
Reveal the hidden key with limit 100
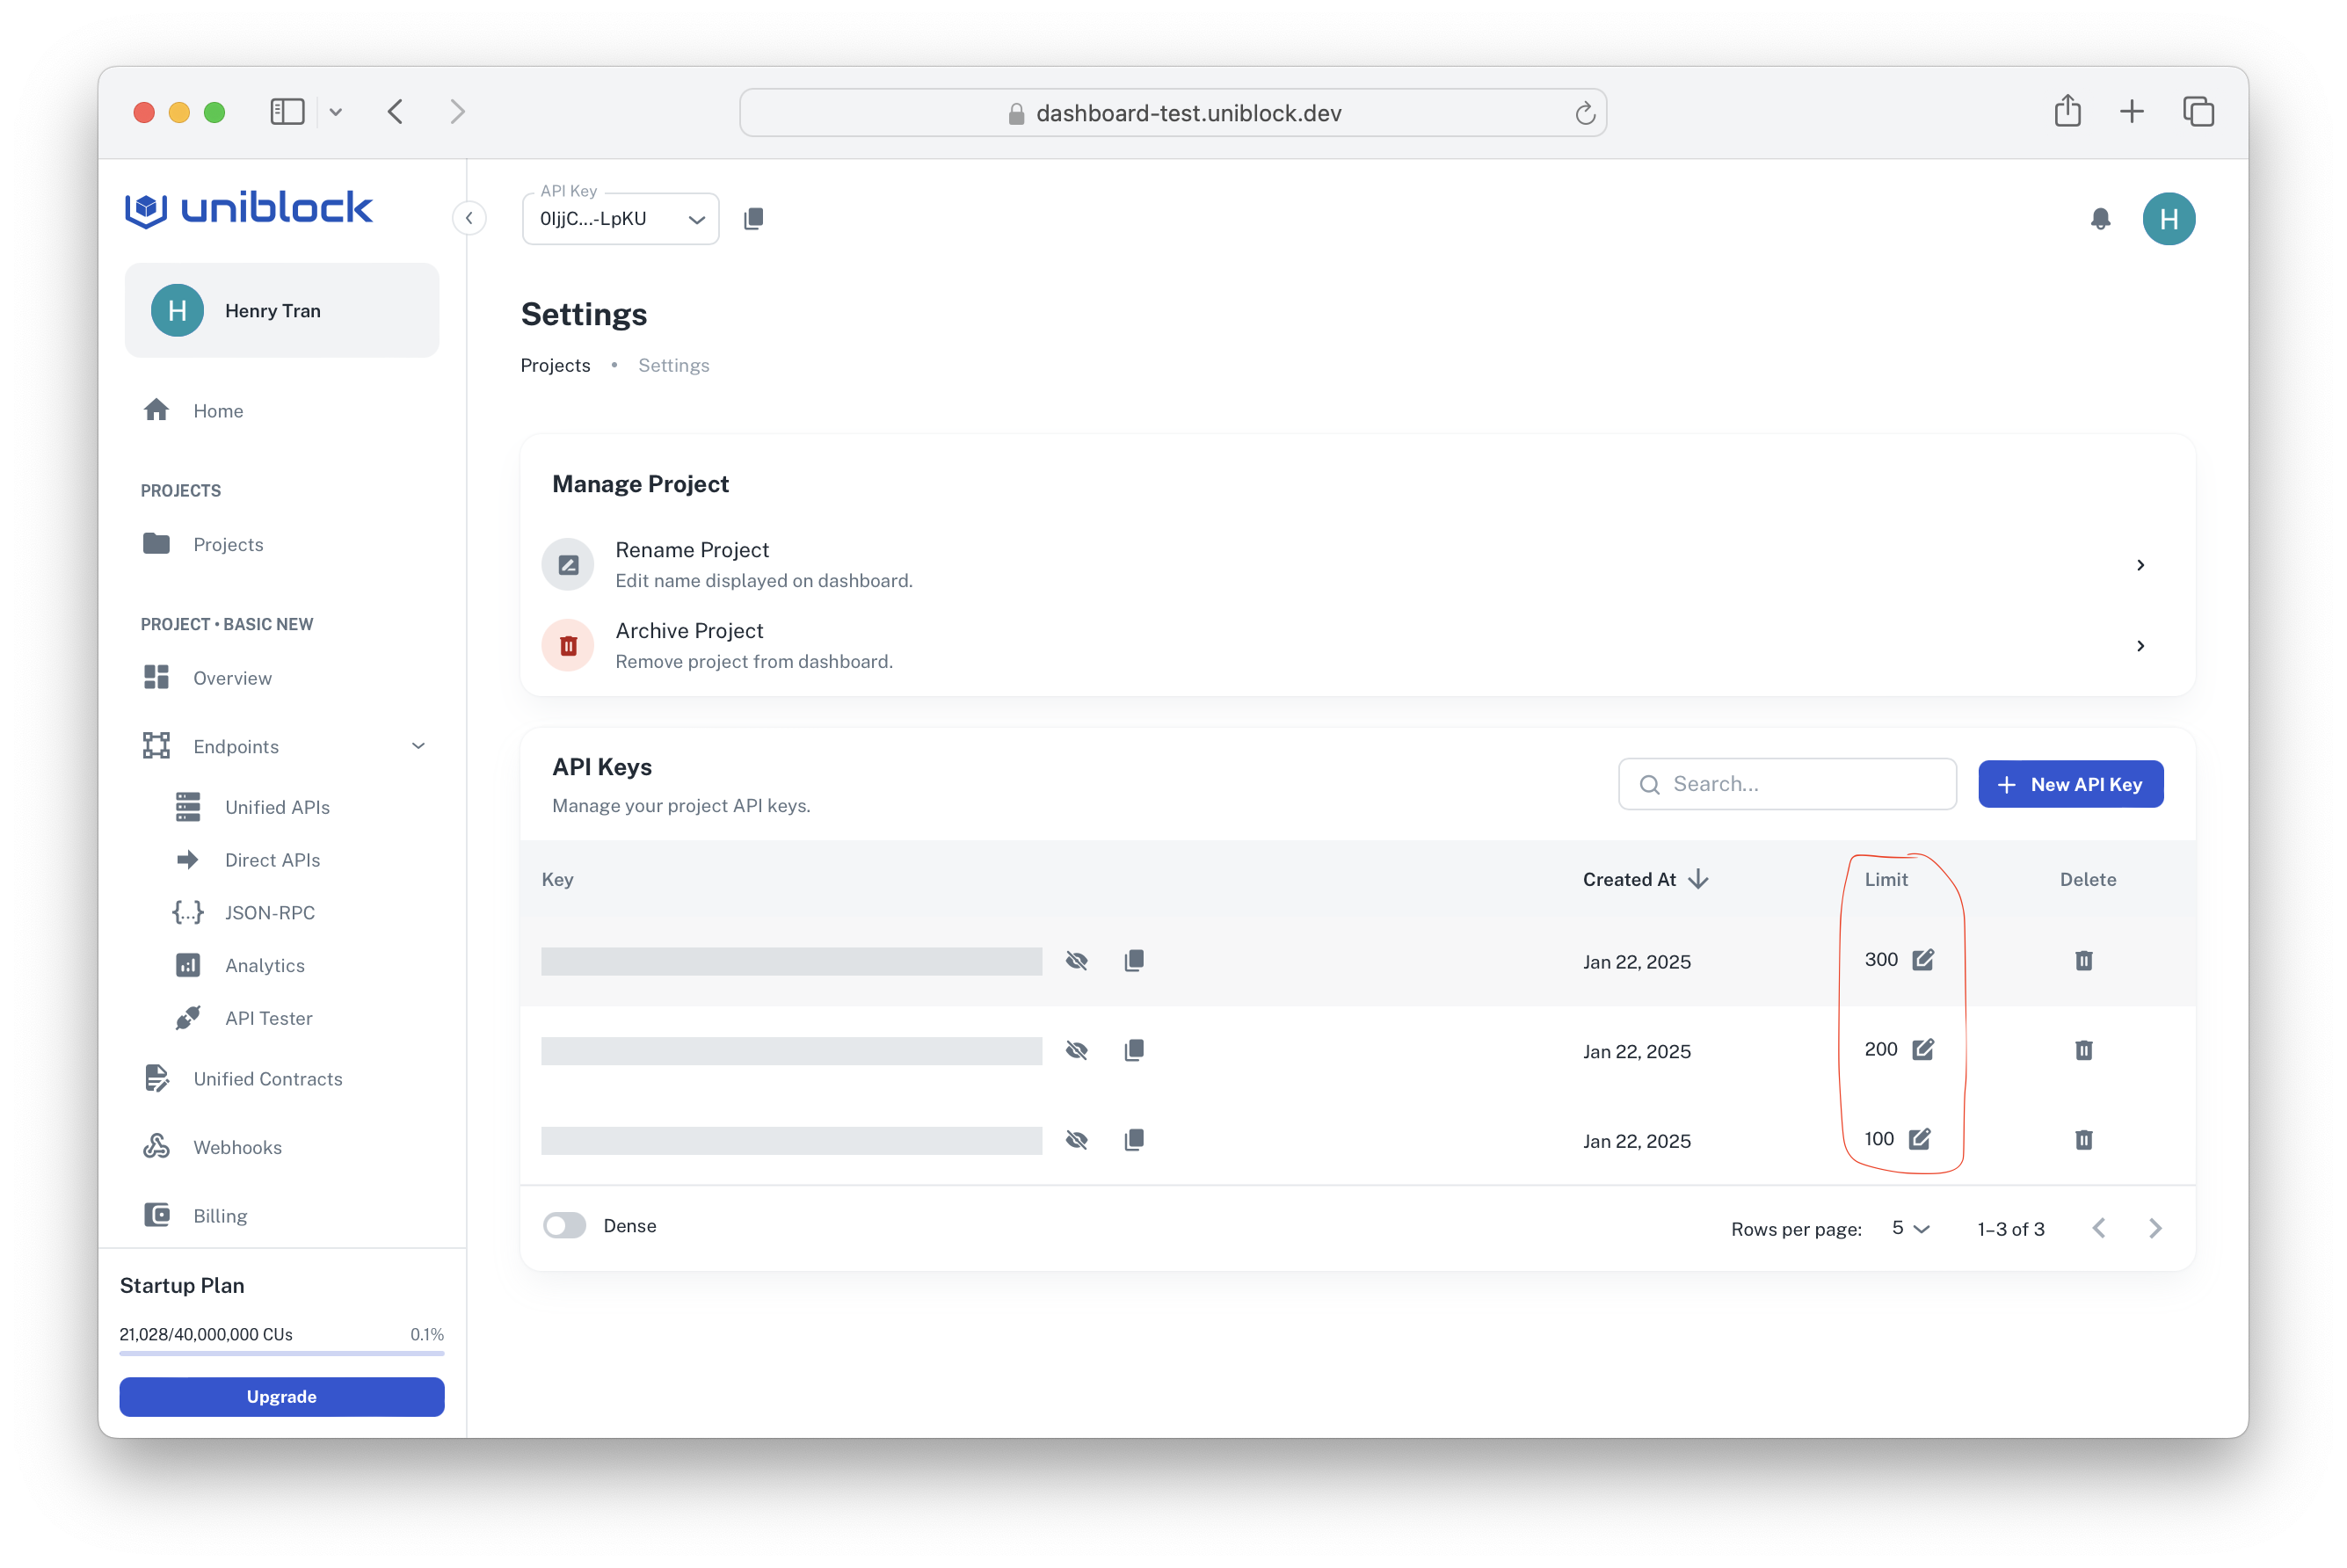click(x=1076, y=1140)
